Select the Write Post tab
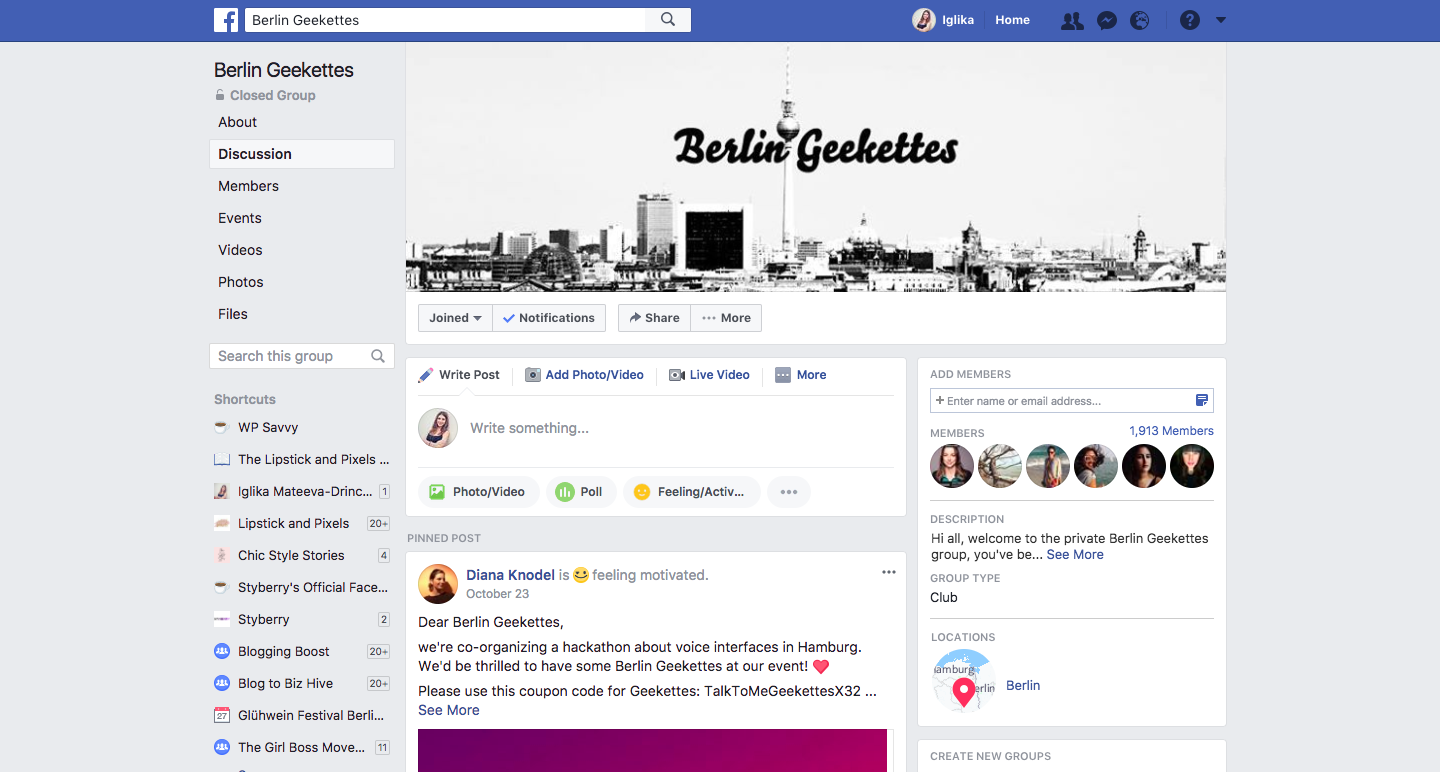The image size is (1440, 772). [459, 375]
